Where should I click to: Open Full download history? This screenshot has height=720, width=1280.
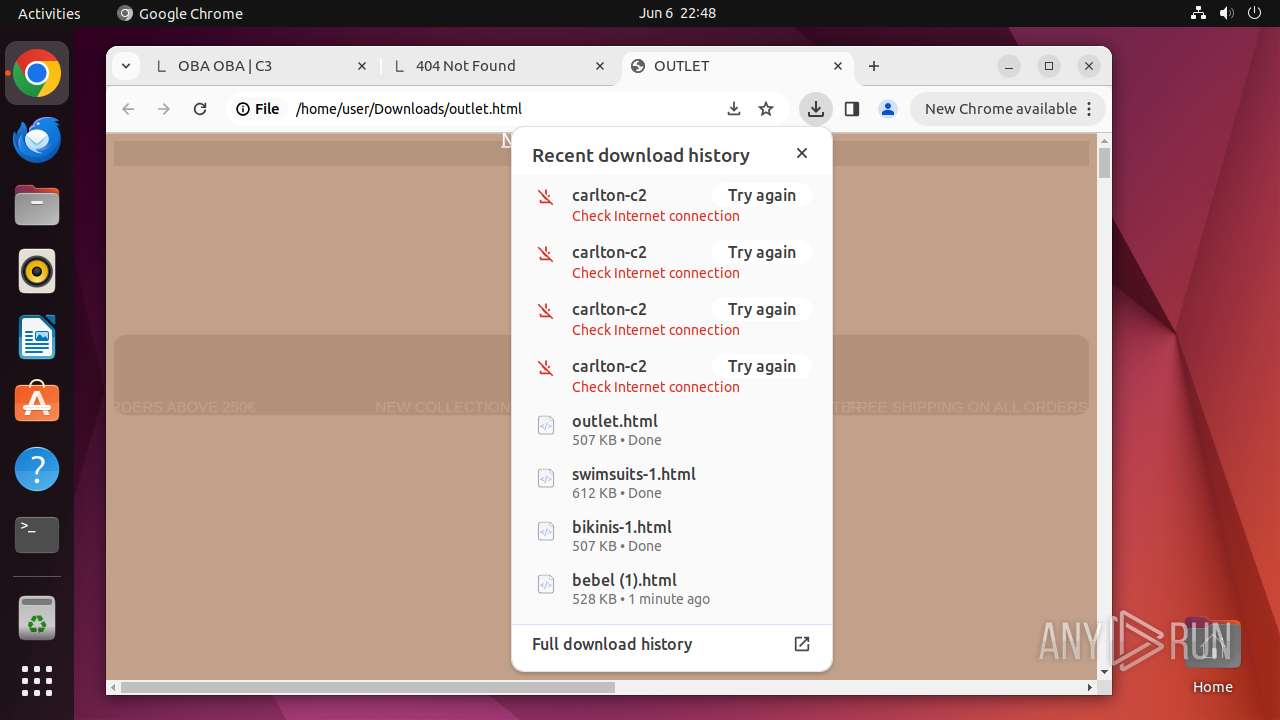pyautogui.click(x=671, y=644)
